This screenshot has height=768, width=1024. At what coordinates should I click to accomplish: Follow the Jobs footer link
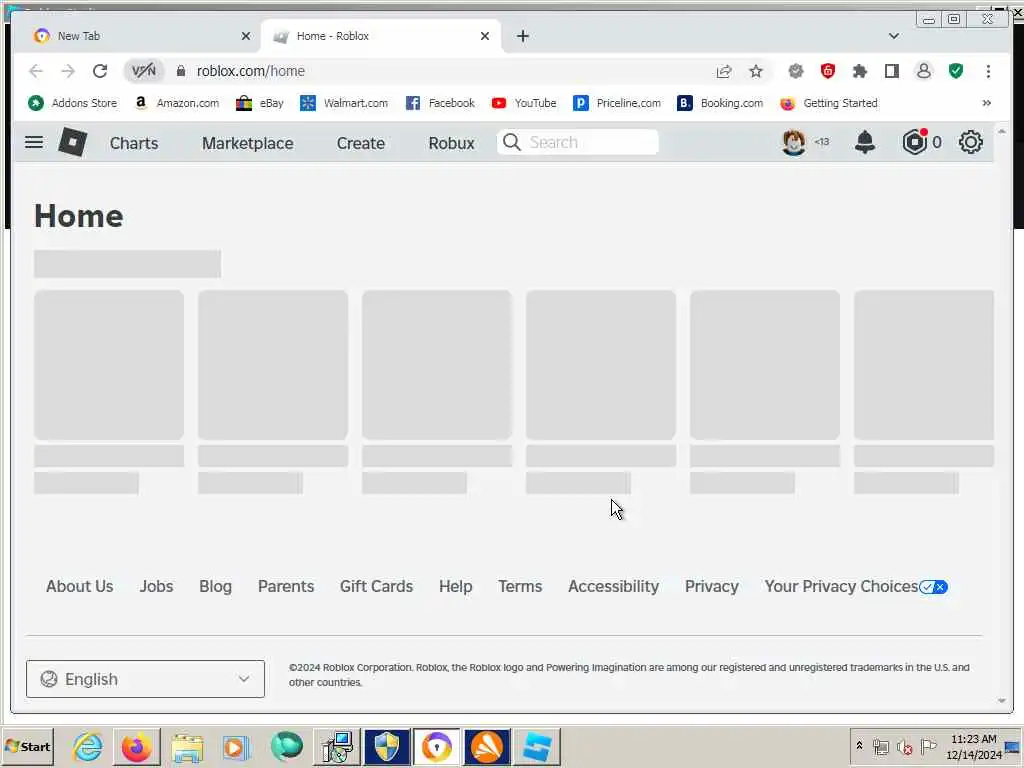tap(156, 586)
